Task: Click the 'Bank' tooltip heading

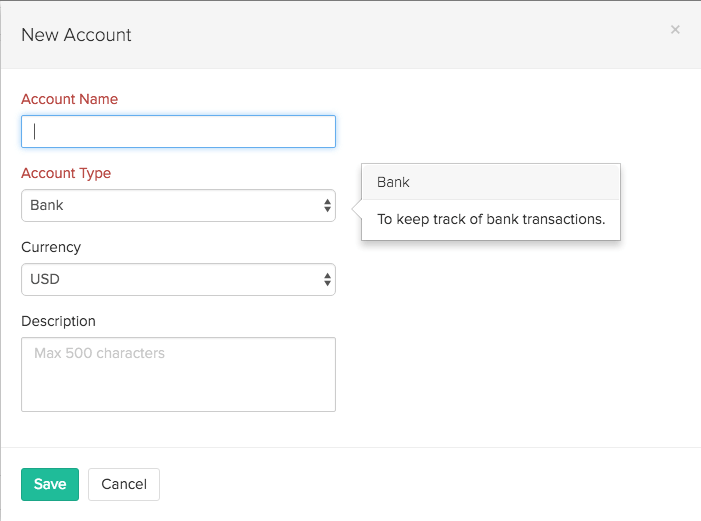Action: 393,182
